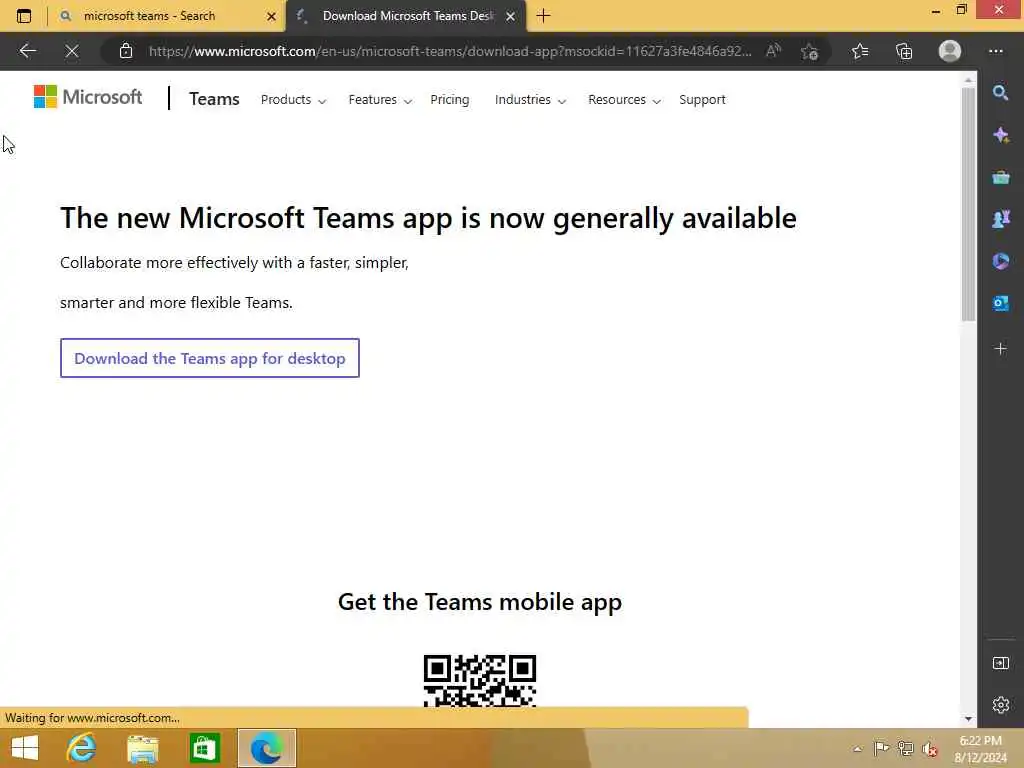This screenshot has height=768, width=1024.
Task: Click the Teams mobile app QR code
Action: 479,680
